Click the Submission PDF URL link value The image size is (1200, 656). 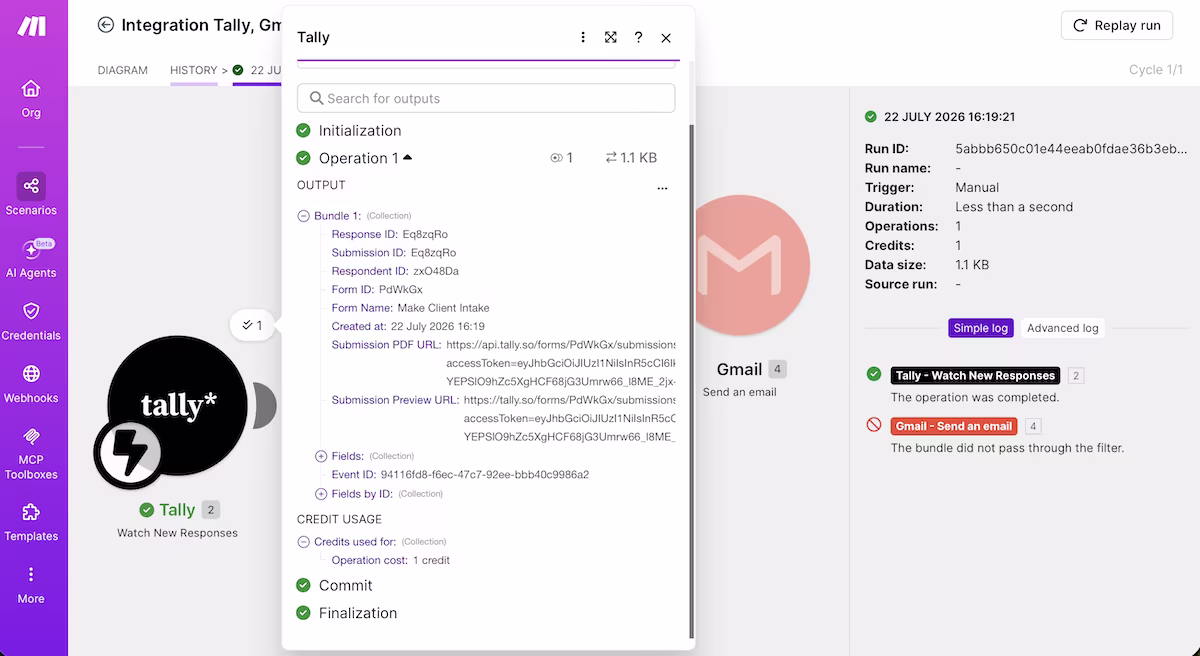[561, 363]
